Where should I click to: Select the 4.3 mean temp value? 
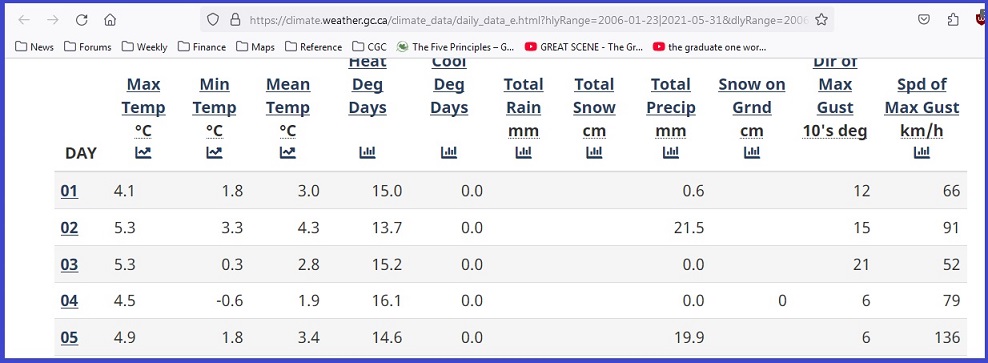(308, 228)
